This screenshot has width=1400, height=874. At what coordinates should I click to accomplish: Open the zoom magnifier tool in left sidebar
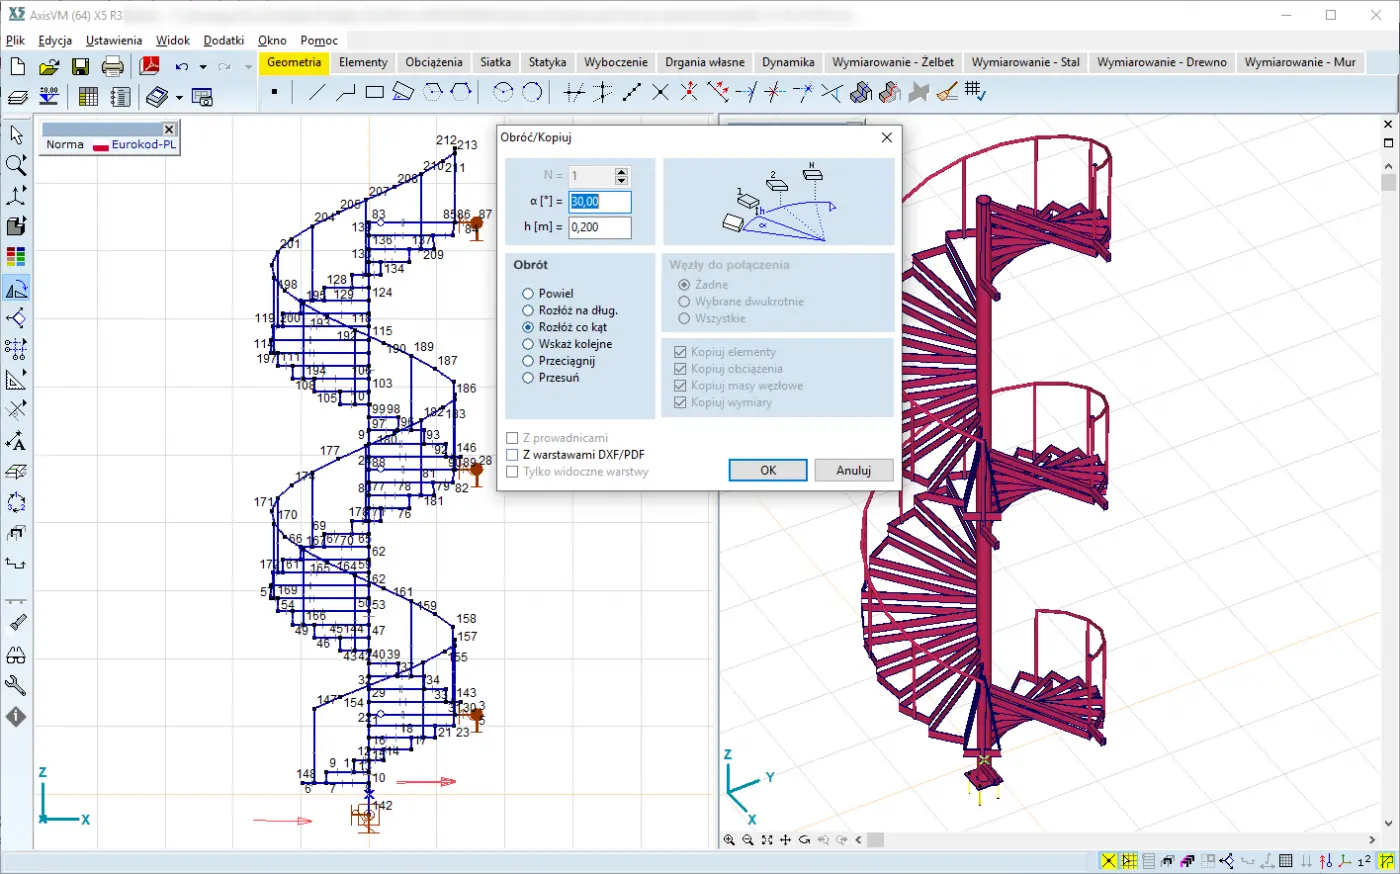coord(16,165)
